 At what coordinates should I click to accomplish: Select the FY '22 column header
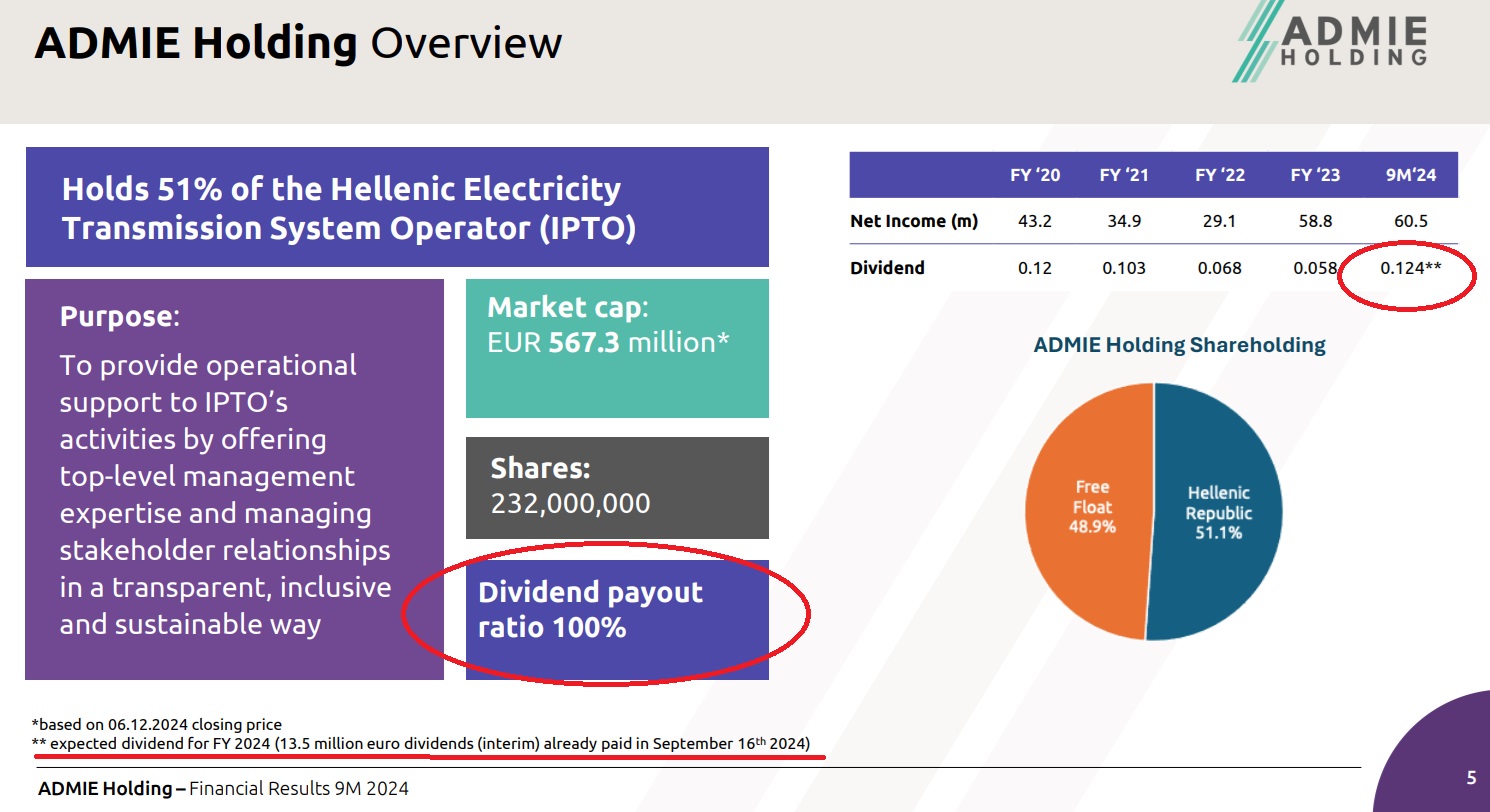tap(1220, 175)
